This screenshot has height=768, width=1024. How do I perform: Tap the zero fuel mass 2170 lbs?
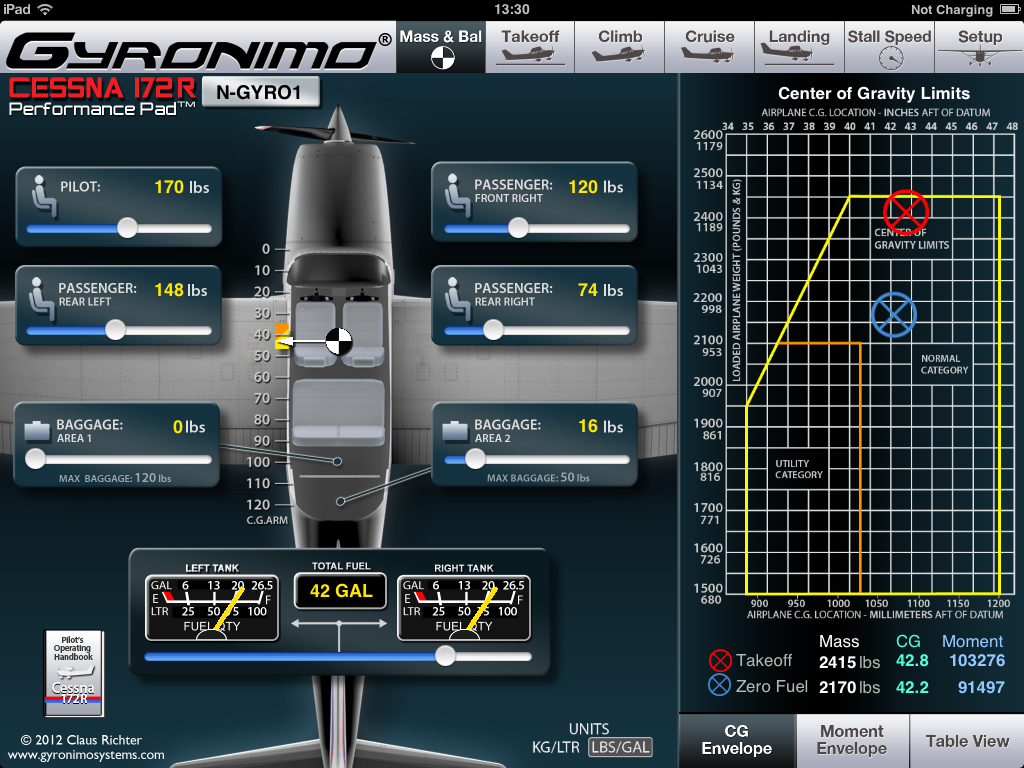tap(850, 688)
